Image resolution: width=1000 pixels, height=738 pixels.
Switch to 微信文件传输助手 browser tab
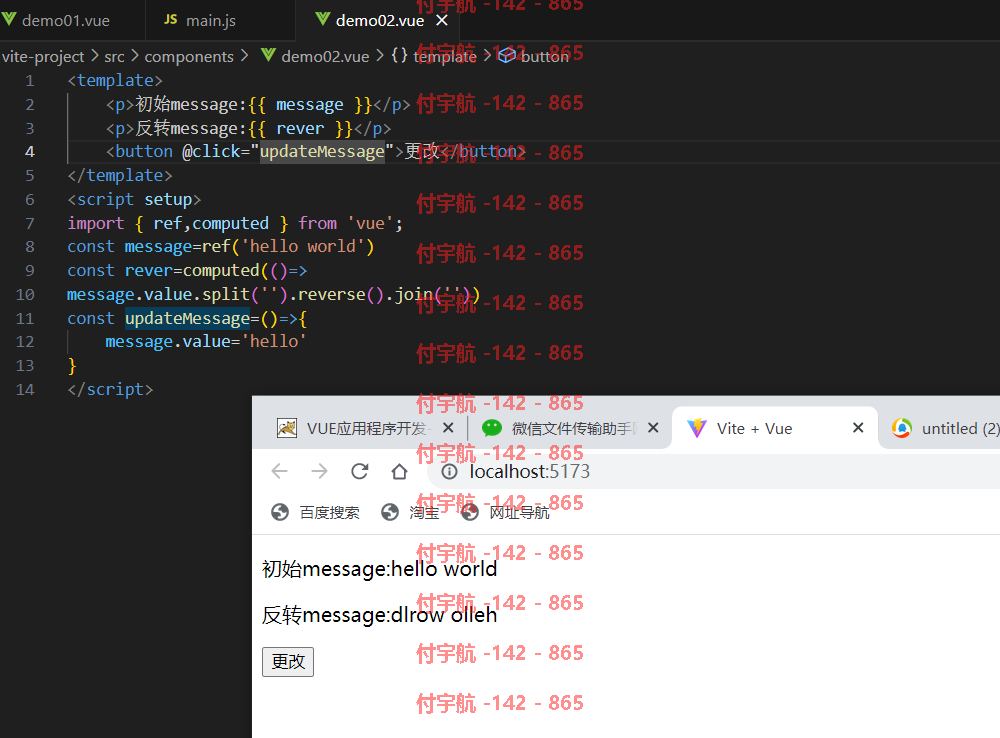[573, 428]
